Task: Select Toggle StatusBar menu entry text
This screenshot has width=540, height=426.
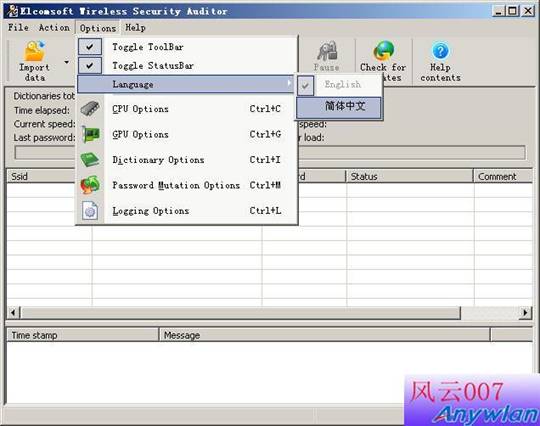Action: [153, 65]
